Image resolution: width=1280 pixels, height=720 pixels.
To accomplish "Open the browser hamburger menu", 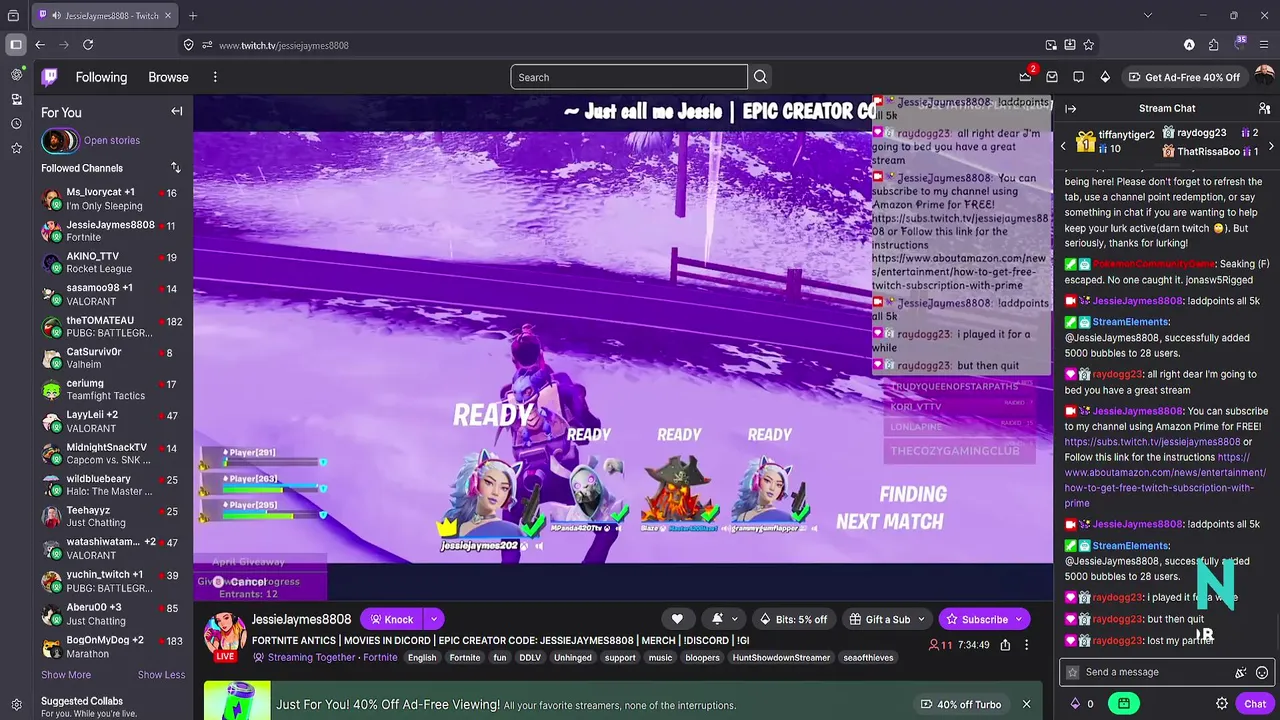I will click(1264, 45).
